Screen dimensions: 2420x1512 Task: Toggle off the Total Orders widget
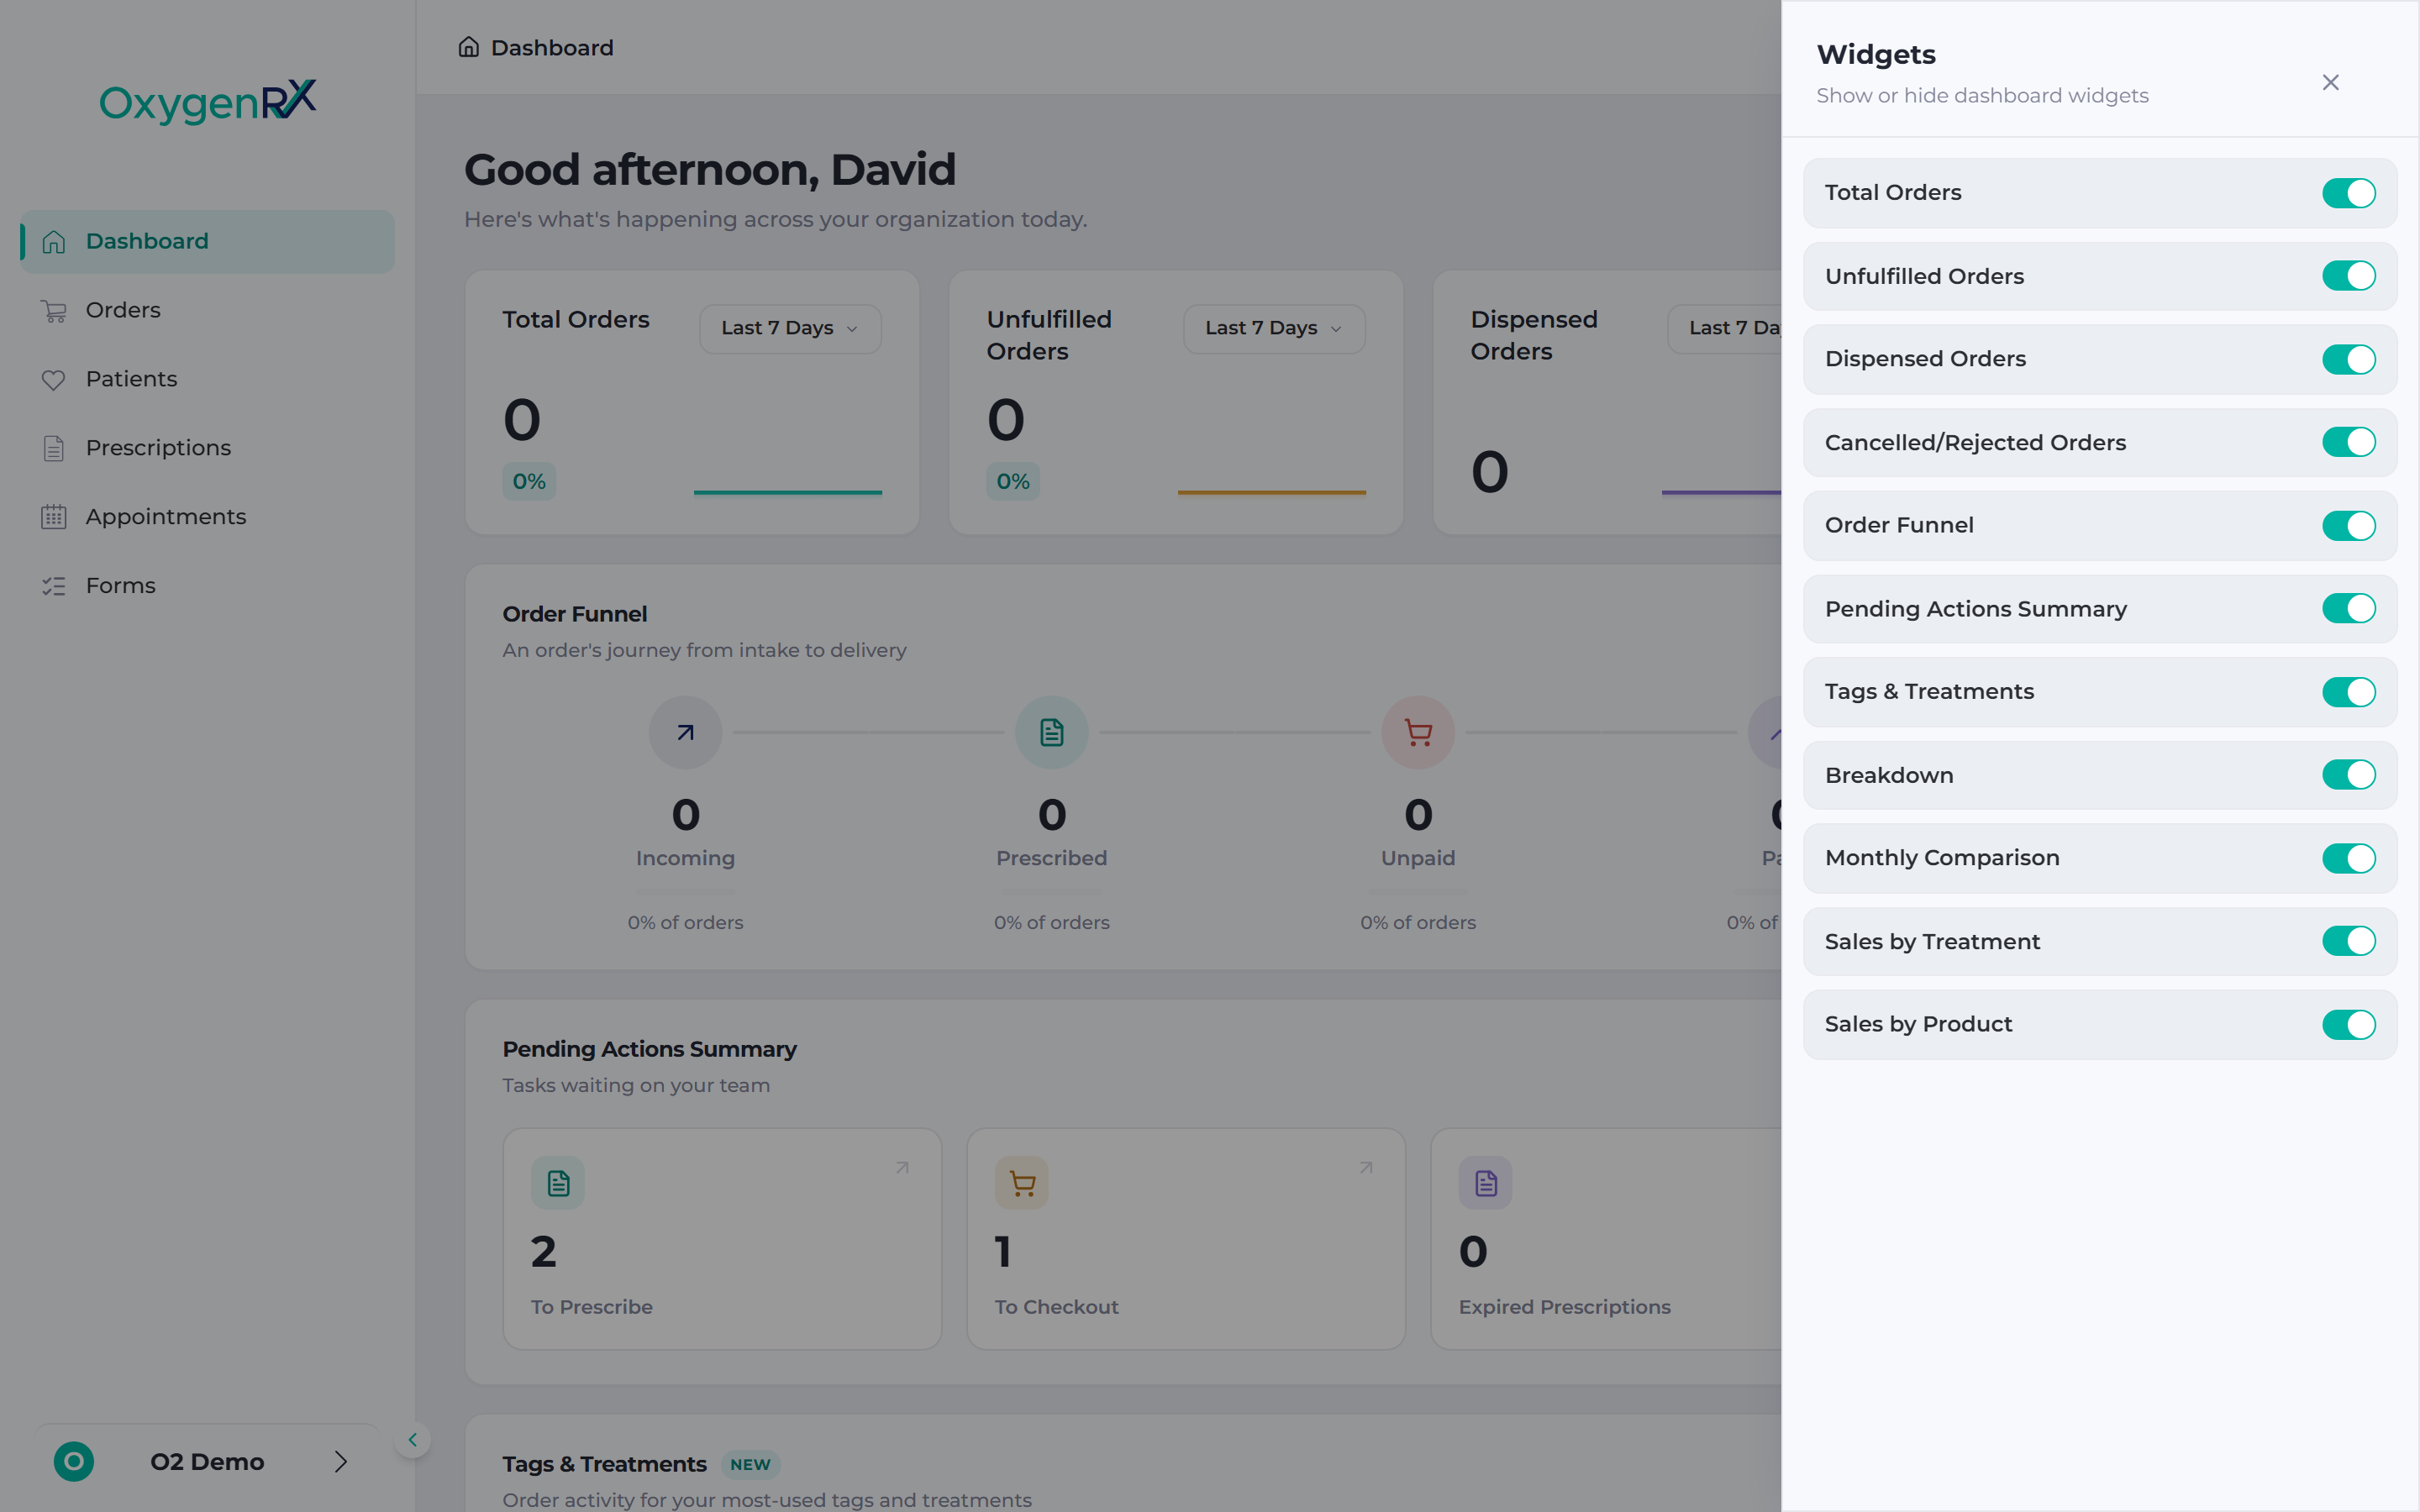pos(2348,193)
